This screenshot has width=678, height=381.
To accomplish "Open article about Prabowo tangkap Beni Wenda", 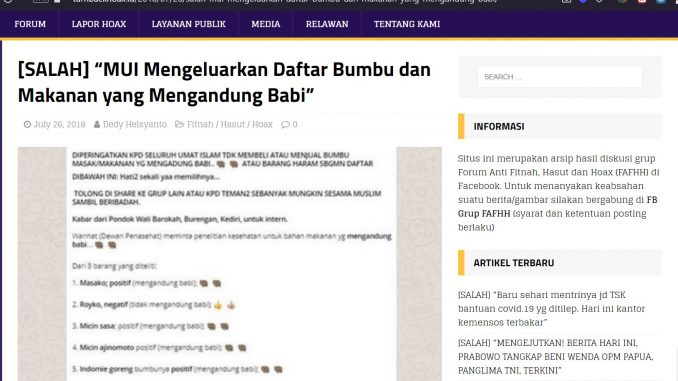I will (x=556, y=357).
